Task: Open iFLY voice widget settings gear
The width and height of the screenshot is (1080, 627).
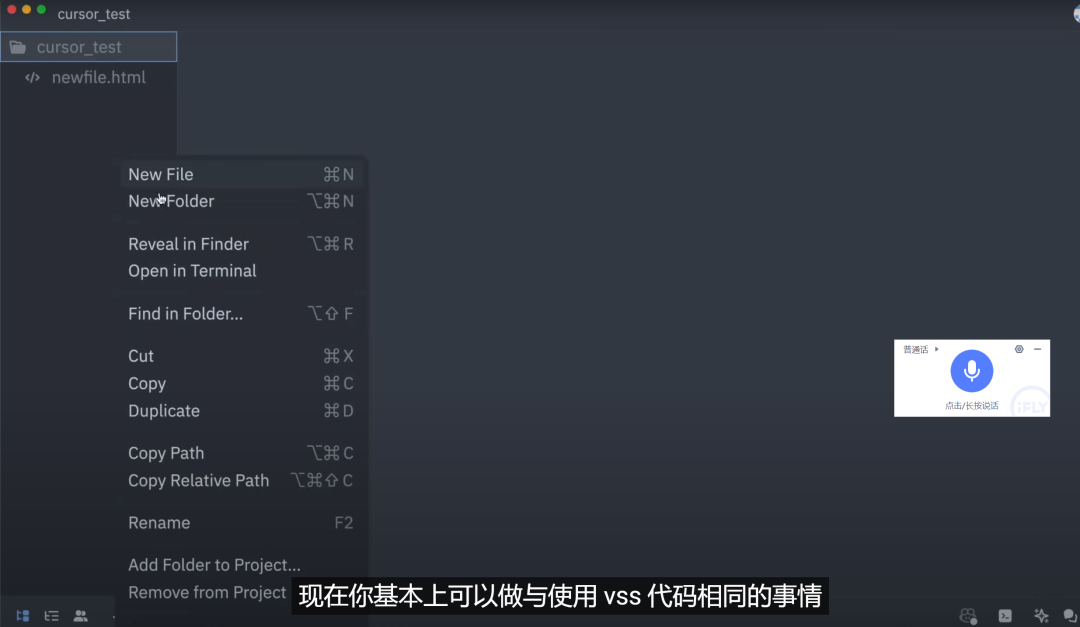Action: tap(1019, 349)
